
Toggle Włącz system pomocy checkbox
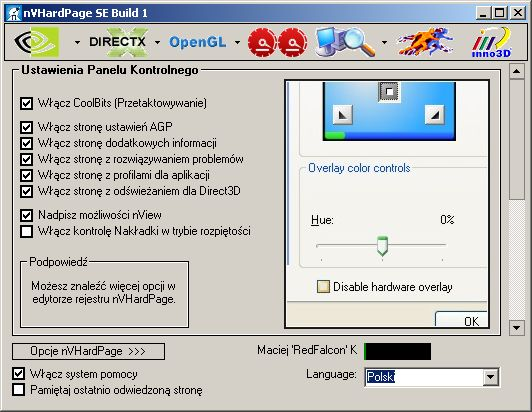coord(19,374)
